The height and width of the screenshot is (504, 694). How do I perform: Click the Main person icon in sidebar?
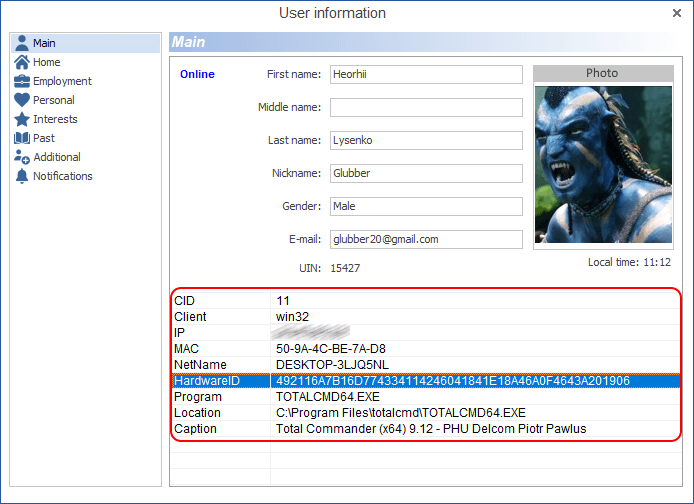[x=22, y=43]
